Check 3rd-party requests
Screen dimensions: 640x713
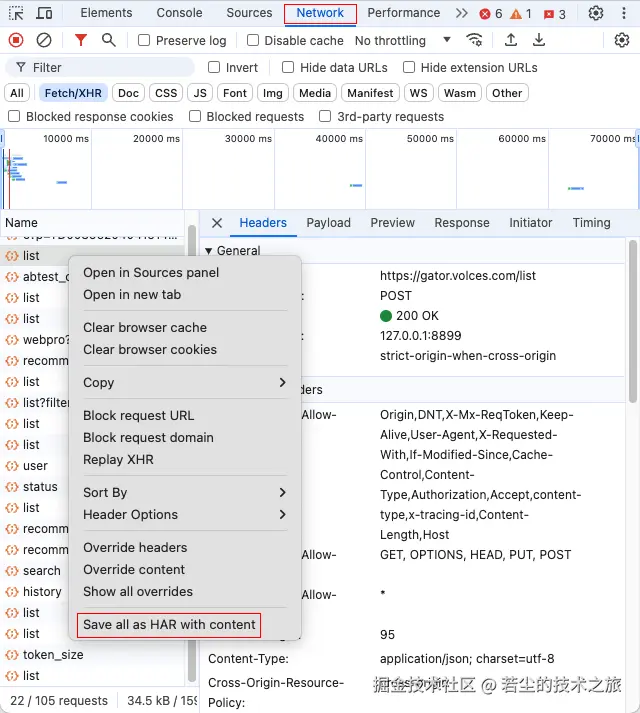325,116
